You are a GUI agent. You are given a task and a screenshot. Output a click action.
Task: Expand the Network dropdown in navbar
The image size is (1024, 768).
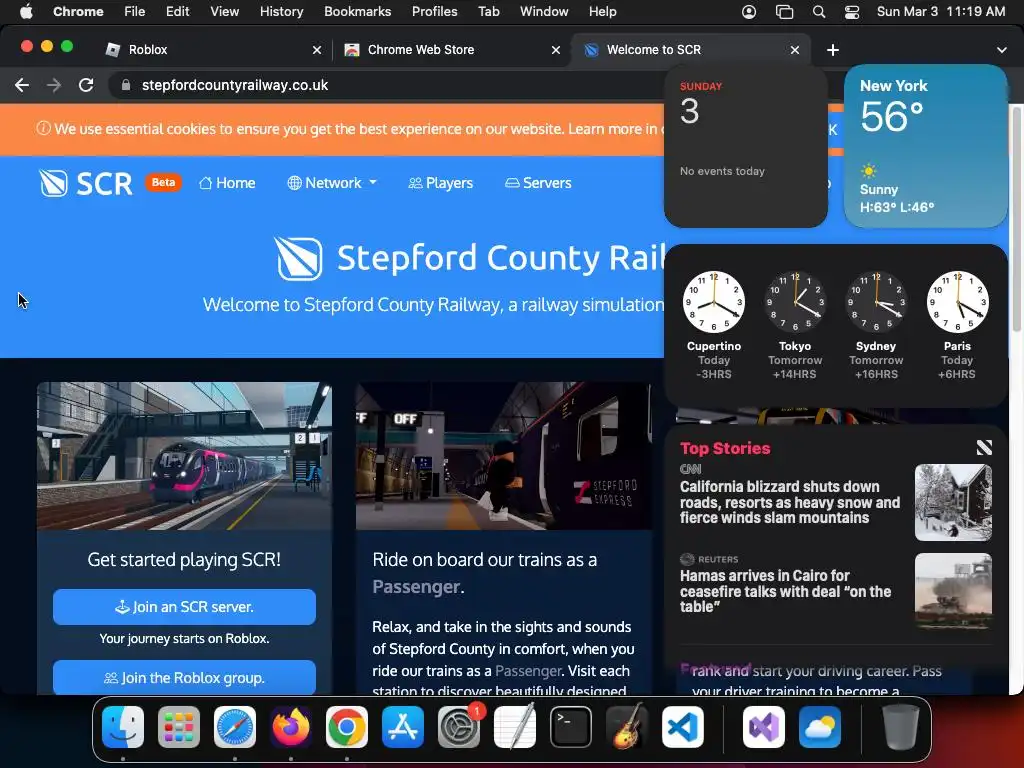[332, 183]
